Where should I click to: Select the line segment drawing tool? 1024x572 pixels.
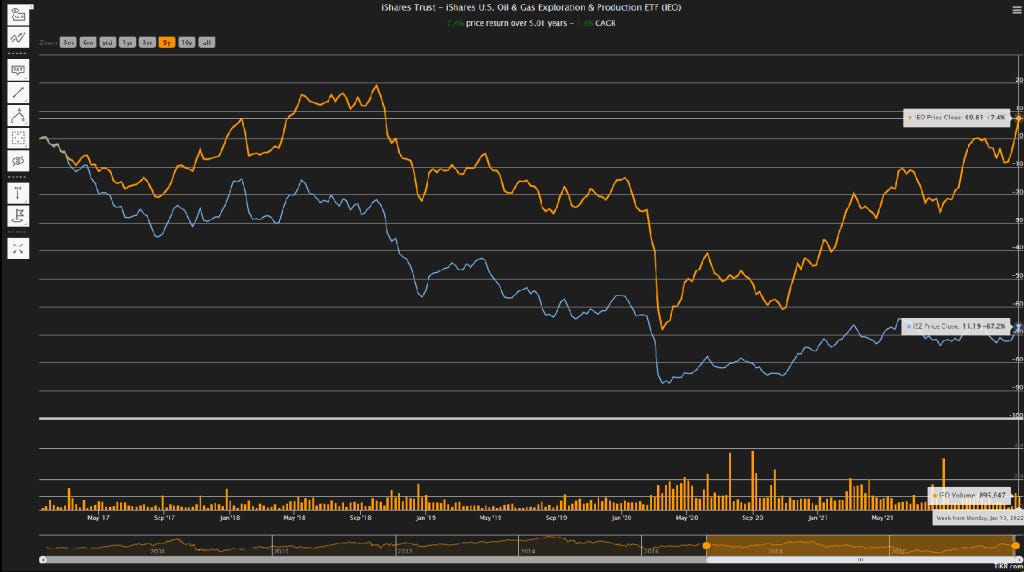coord(18,93)
